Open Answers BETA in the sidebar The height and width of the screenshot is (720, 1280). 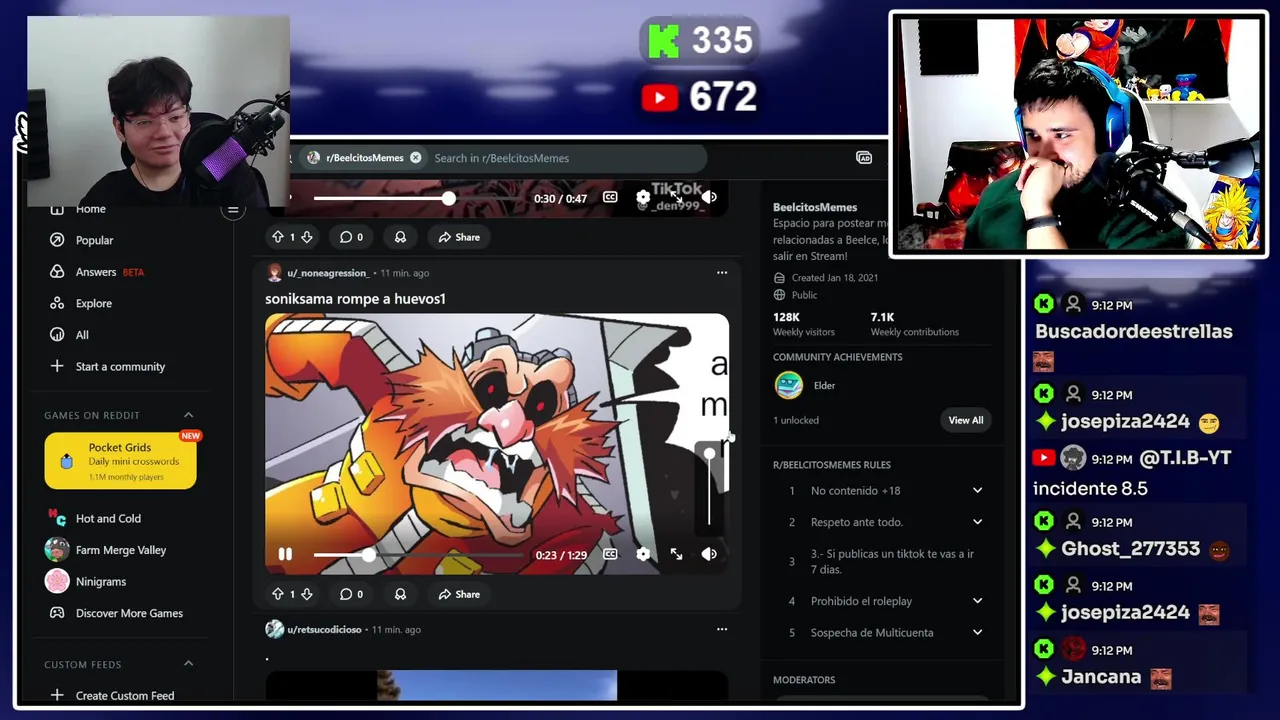(x=109, y=272)
